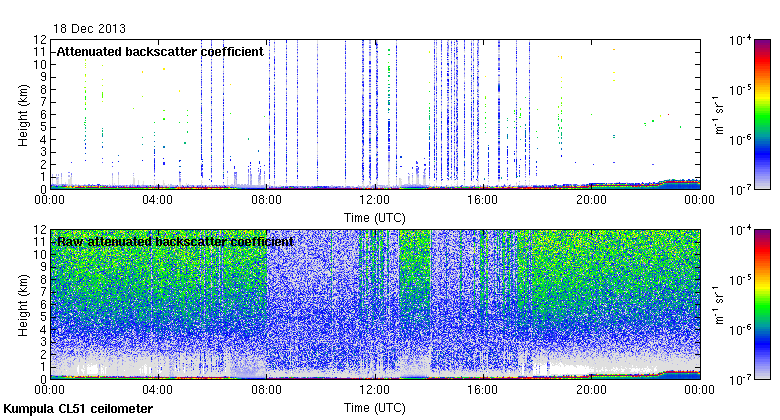Click the "Time (UTC)" label under upper plot
The image size is (780, 420).
click(374, 216)
